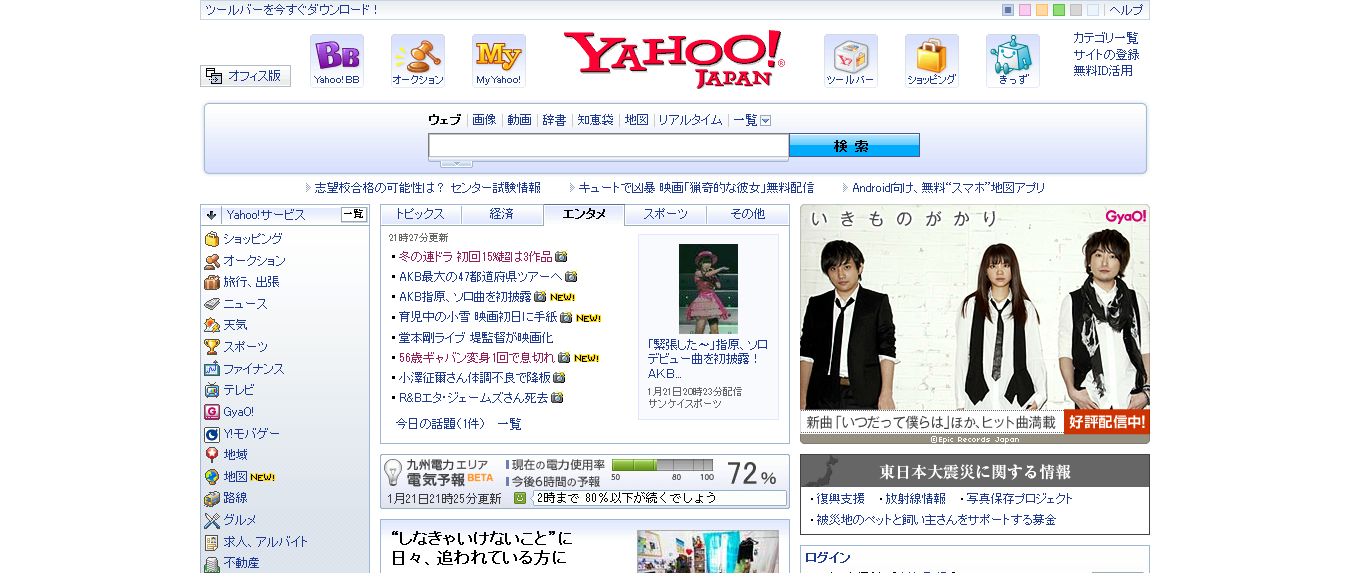Select the 知恵袋 search tab
This screenshot has width=1349, height=573.
click(x=595, y=120)
